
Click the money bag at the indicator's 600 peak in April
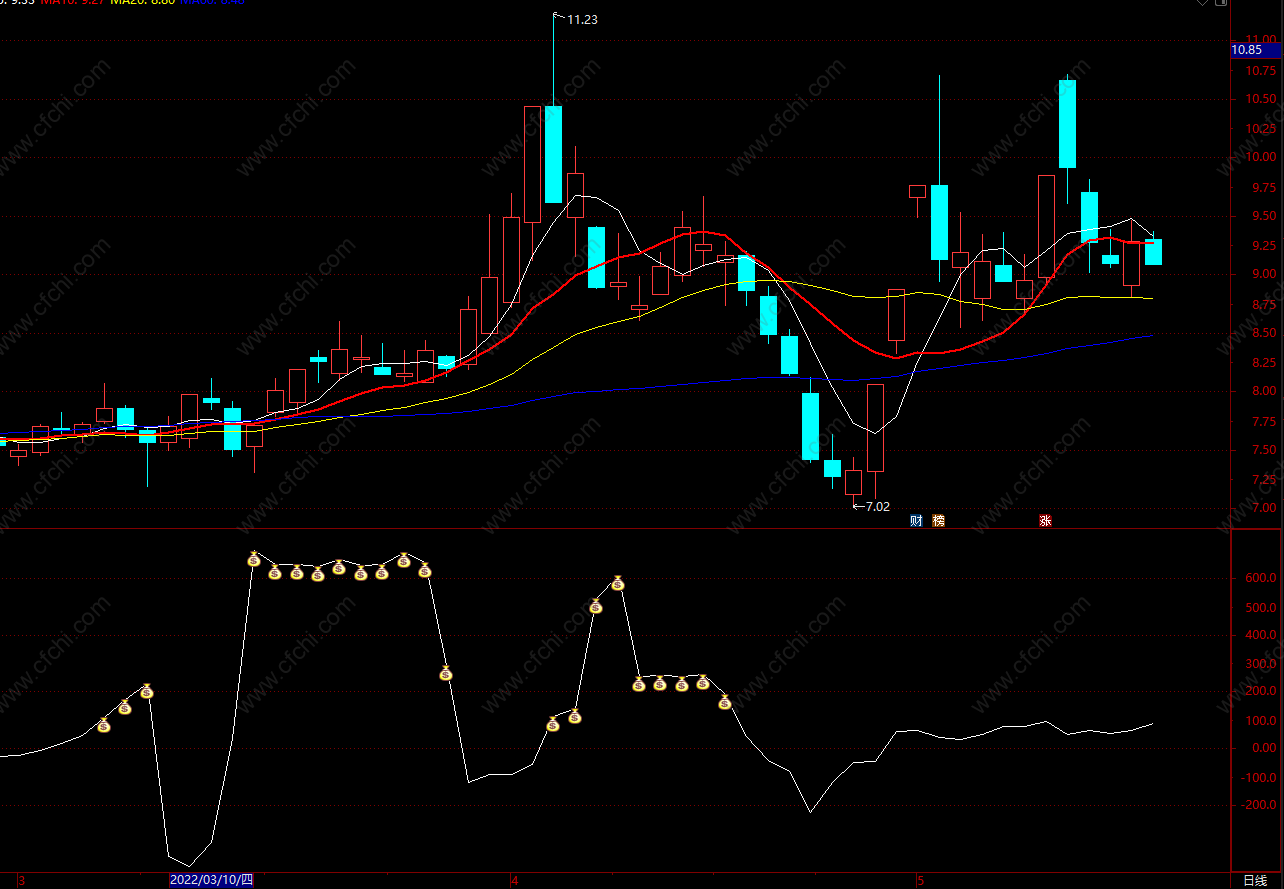pyautogui.click(x=618, y=582)
